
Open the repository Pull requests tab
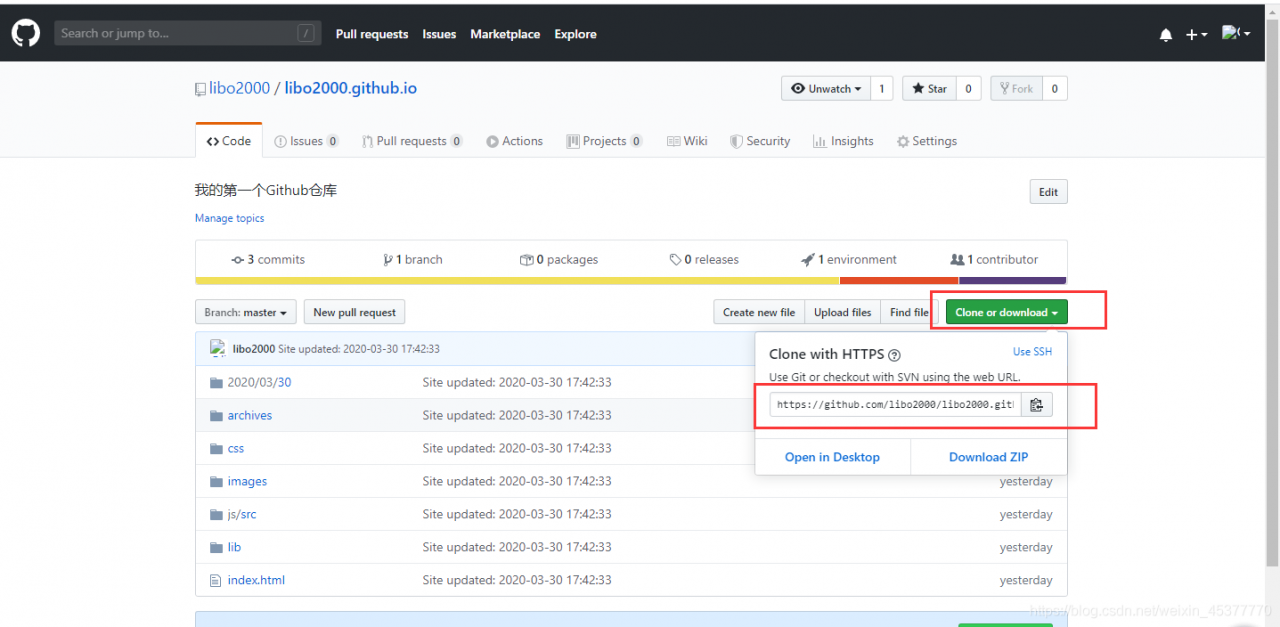click(x=412, y=141)
